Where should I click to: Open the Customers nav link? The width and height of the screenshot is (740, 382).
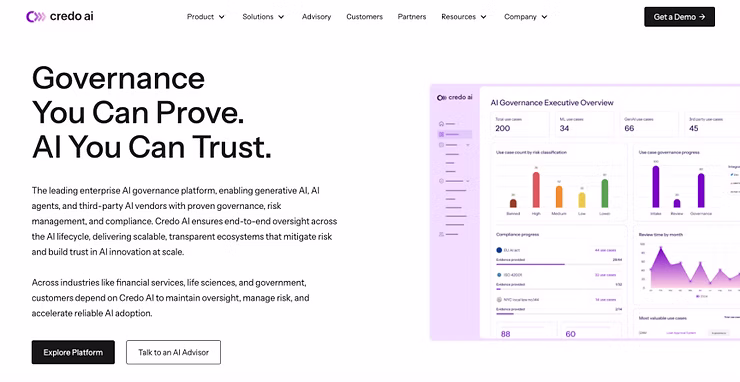[x=364, y=17]
